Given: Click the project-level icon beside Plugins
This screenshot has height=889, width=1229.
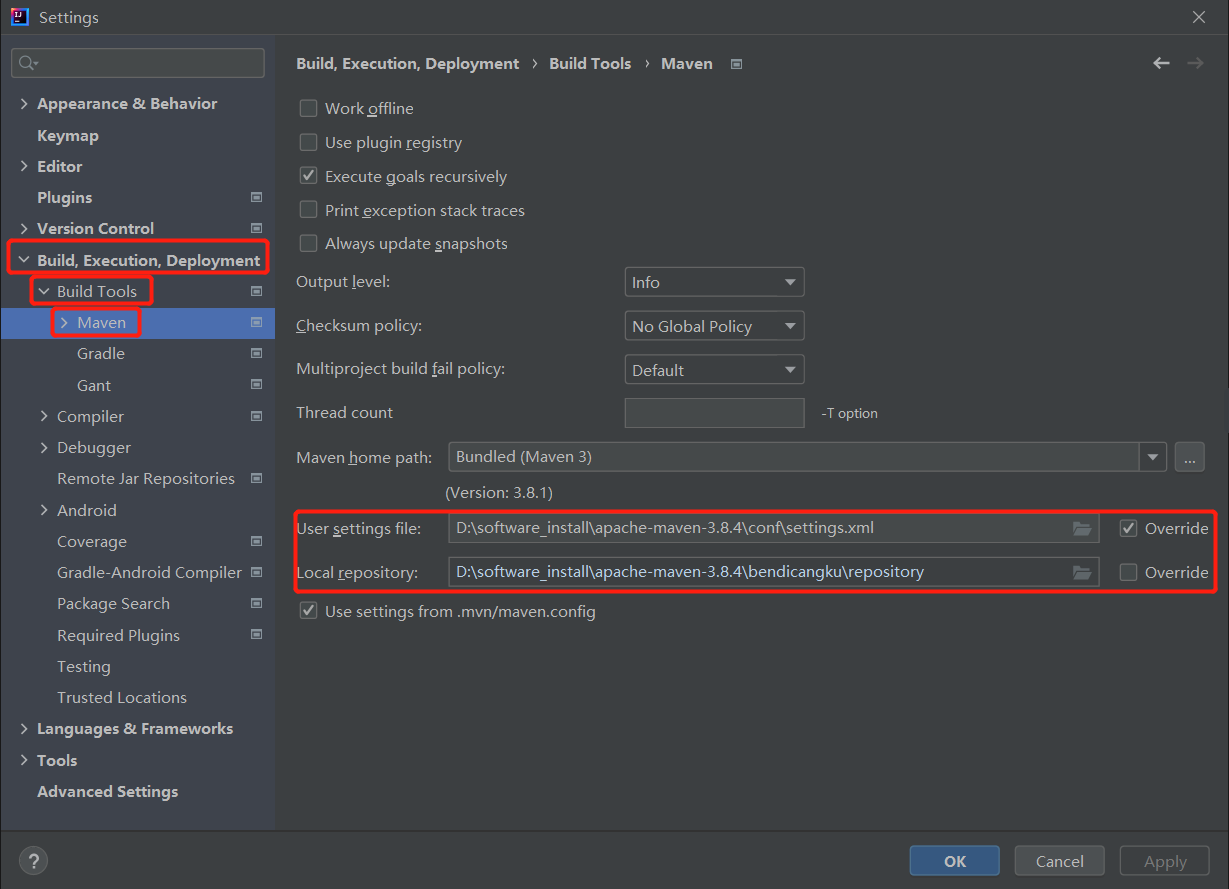Looking at the screenshot, I should point(256,198).
